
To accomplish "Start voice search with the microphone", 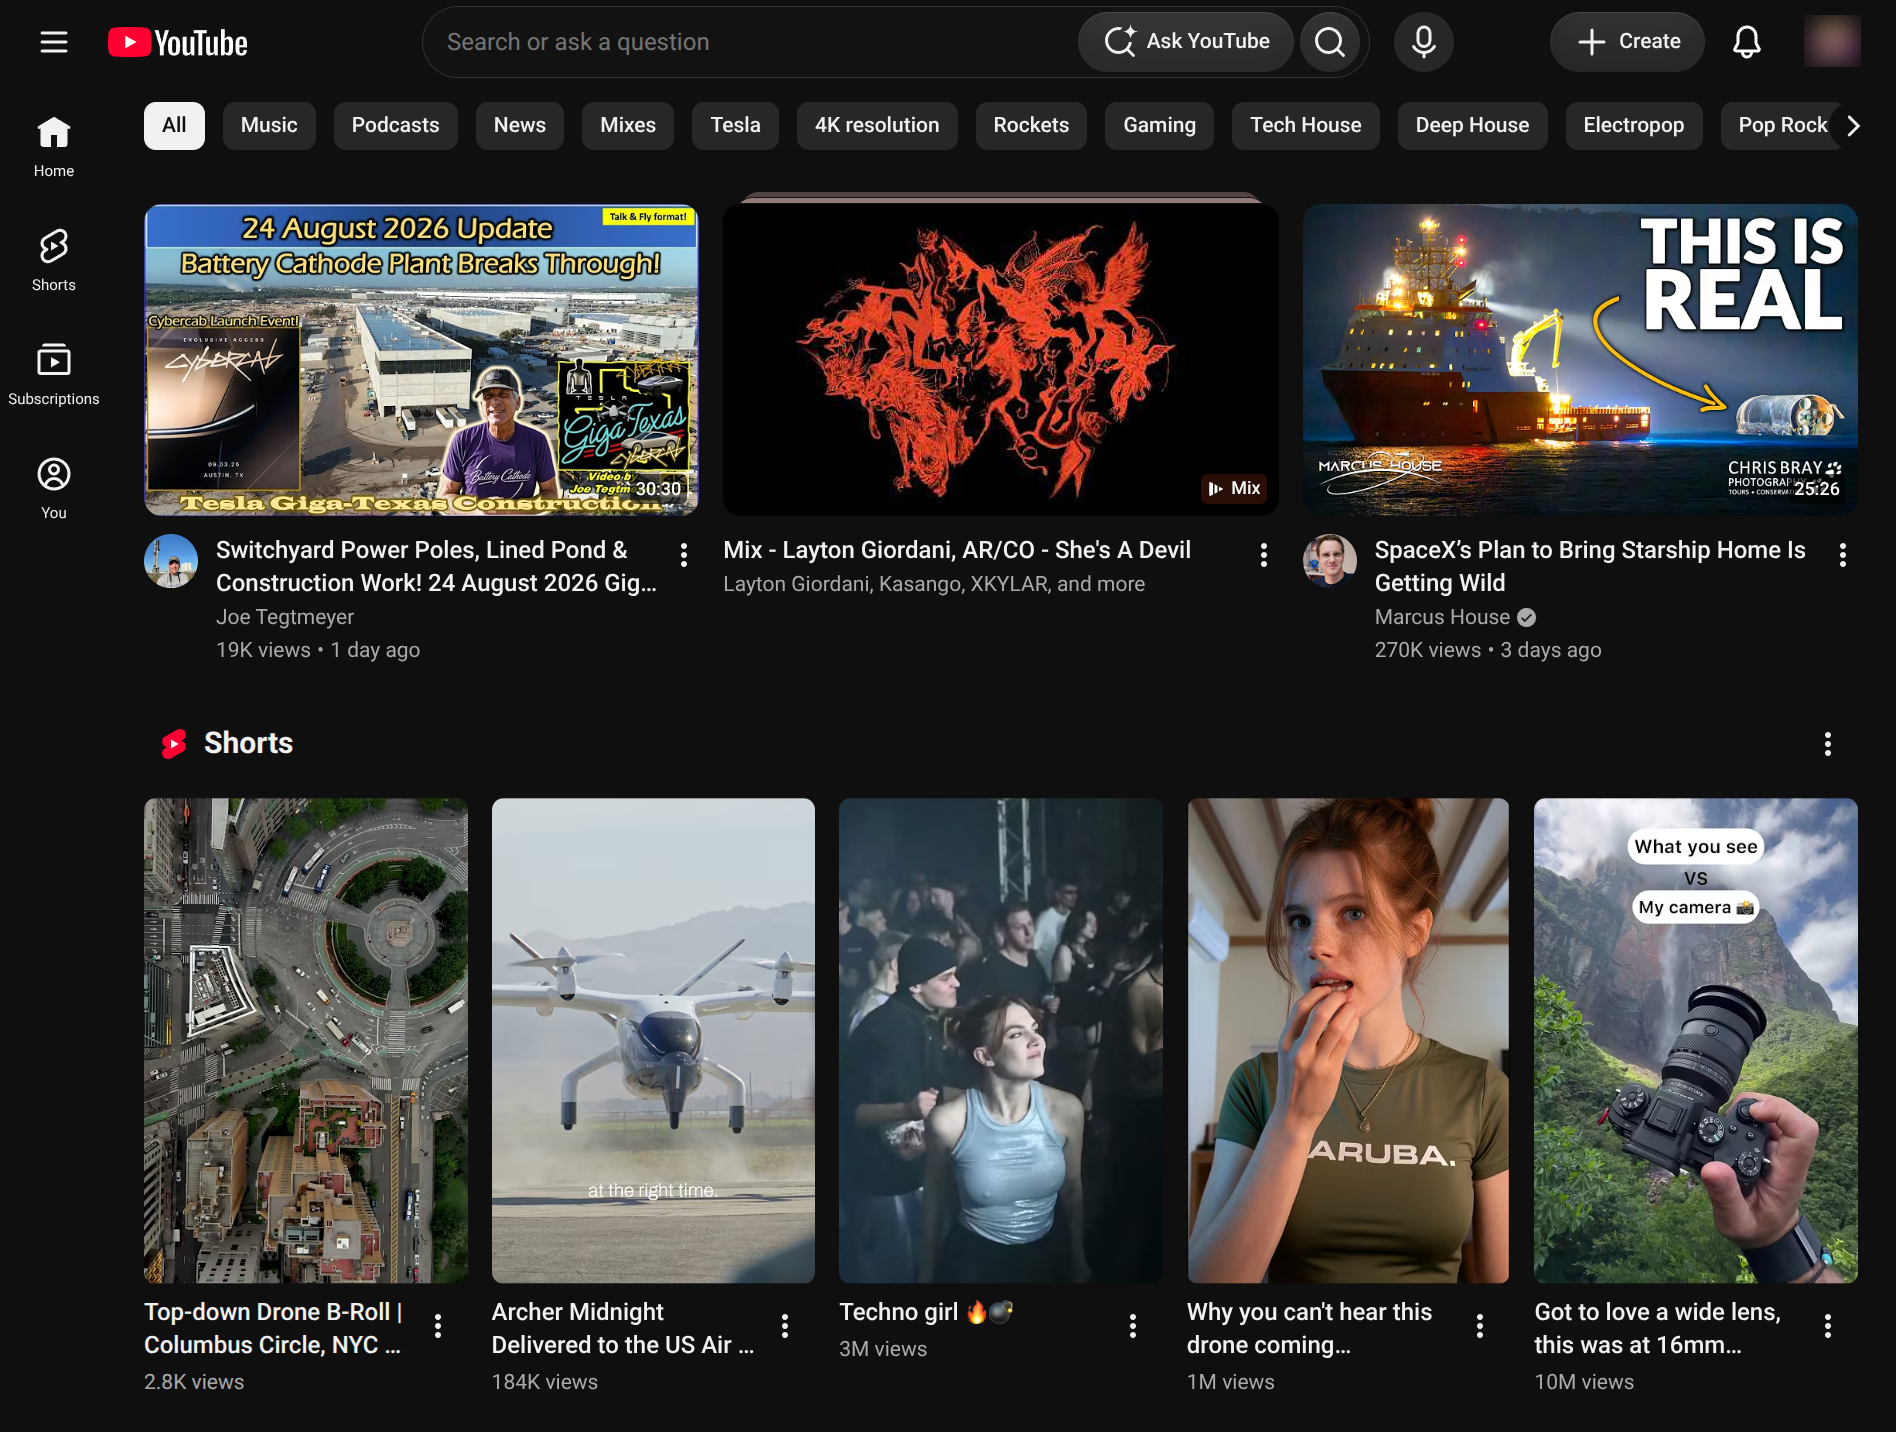I will pos(1424,42).
